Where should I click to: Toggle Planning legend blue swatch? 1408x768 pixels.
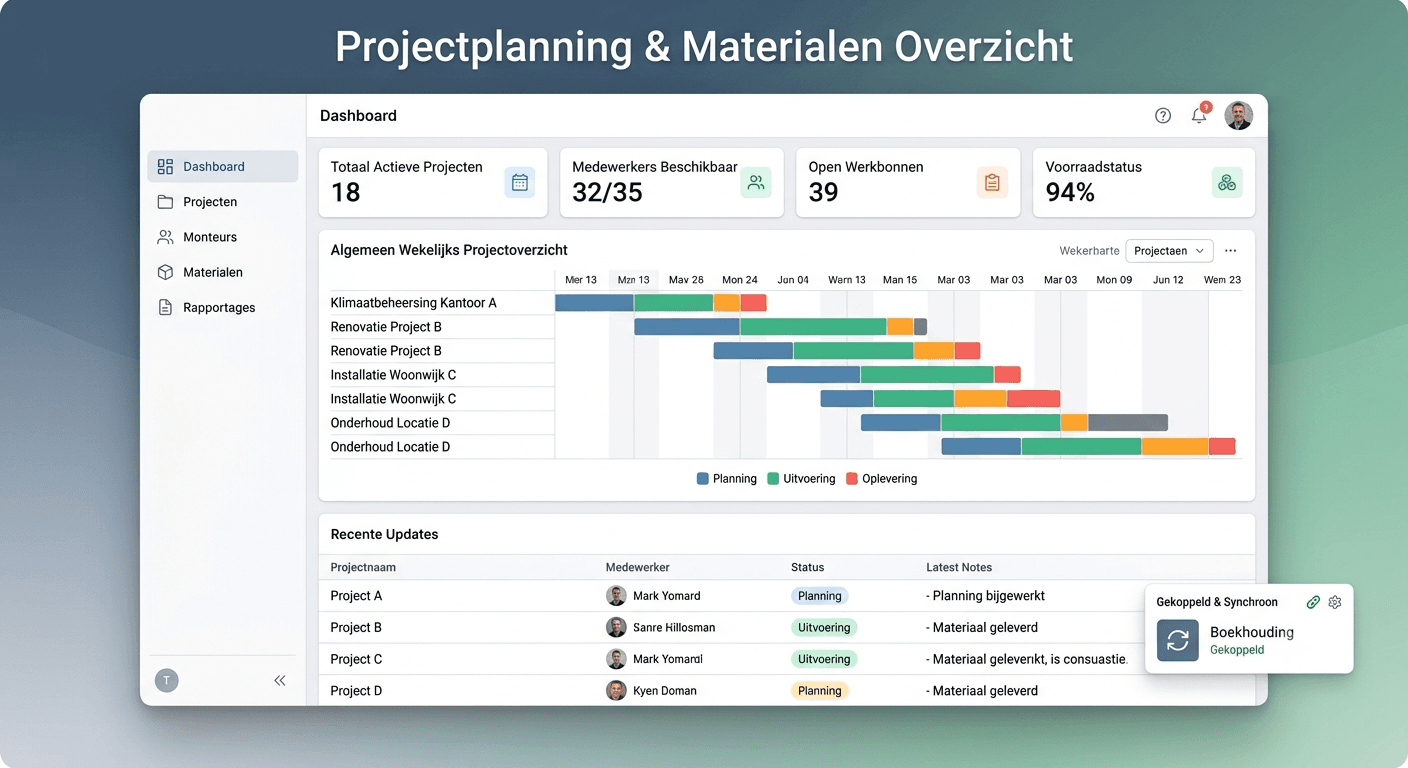pyautogui.click(x=703, y=479)
